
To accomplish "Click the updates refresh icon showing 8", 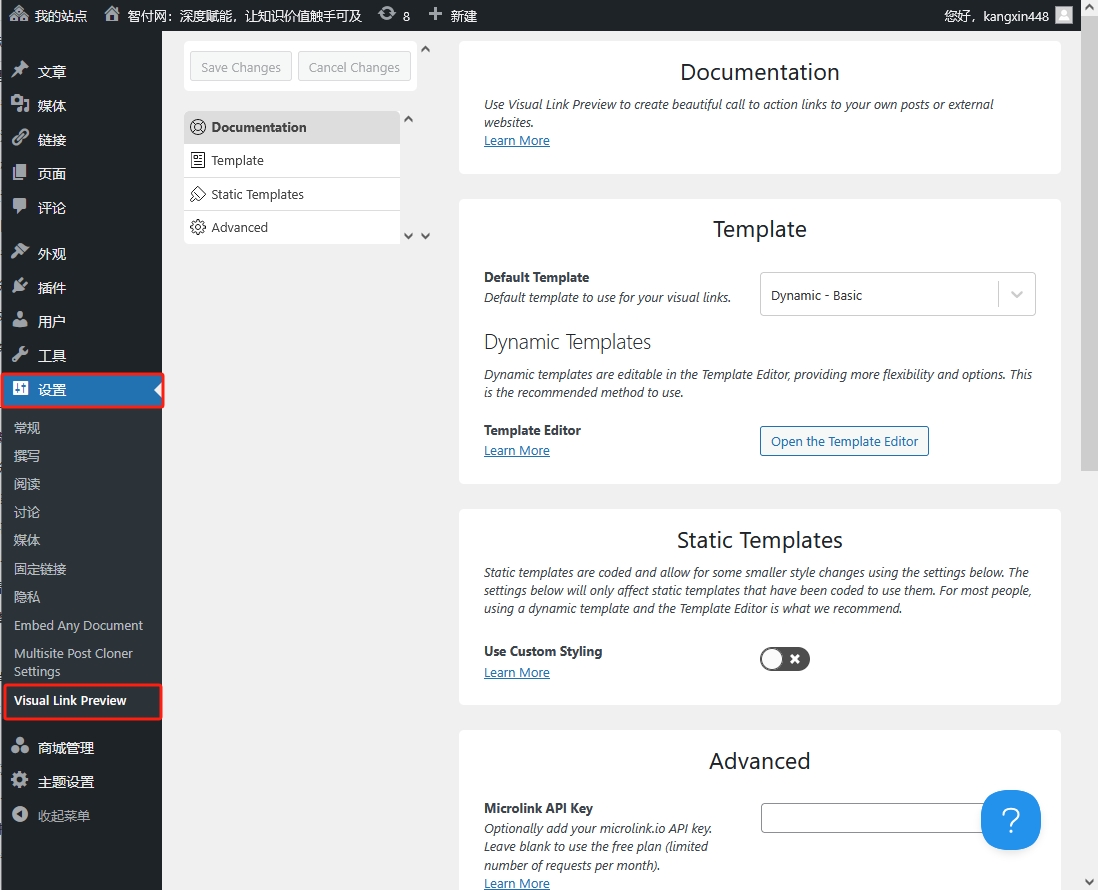I will coord(387,14).
